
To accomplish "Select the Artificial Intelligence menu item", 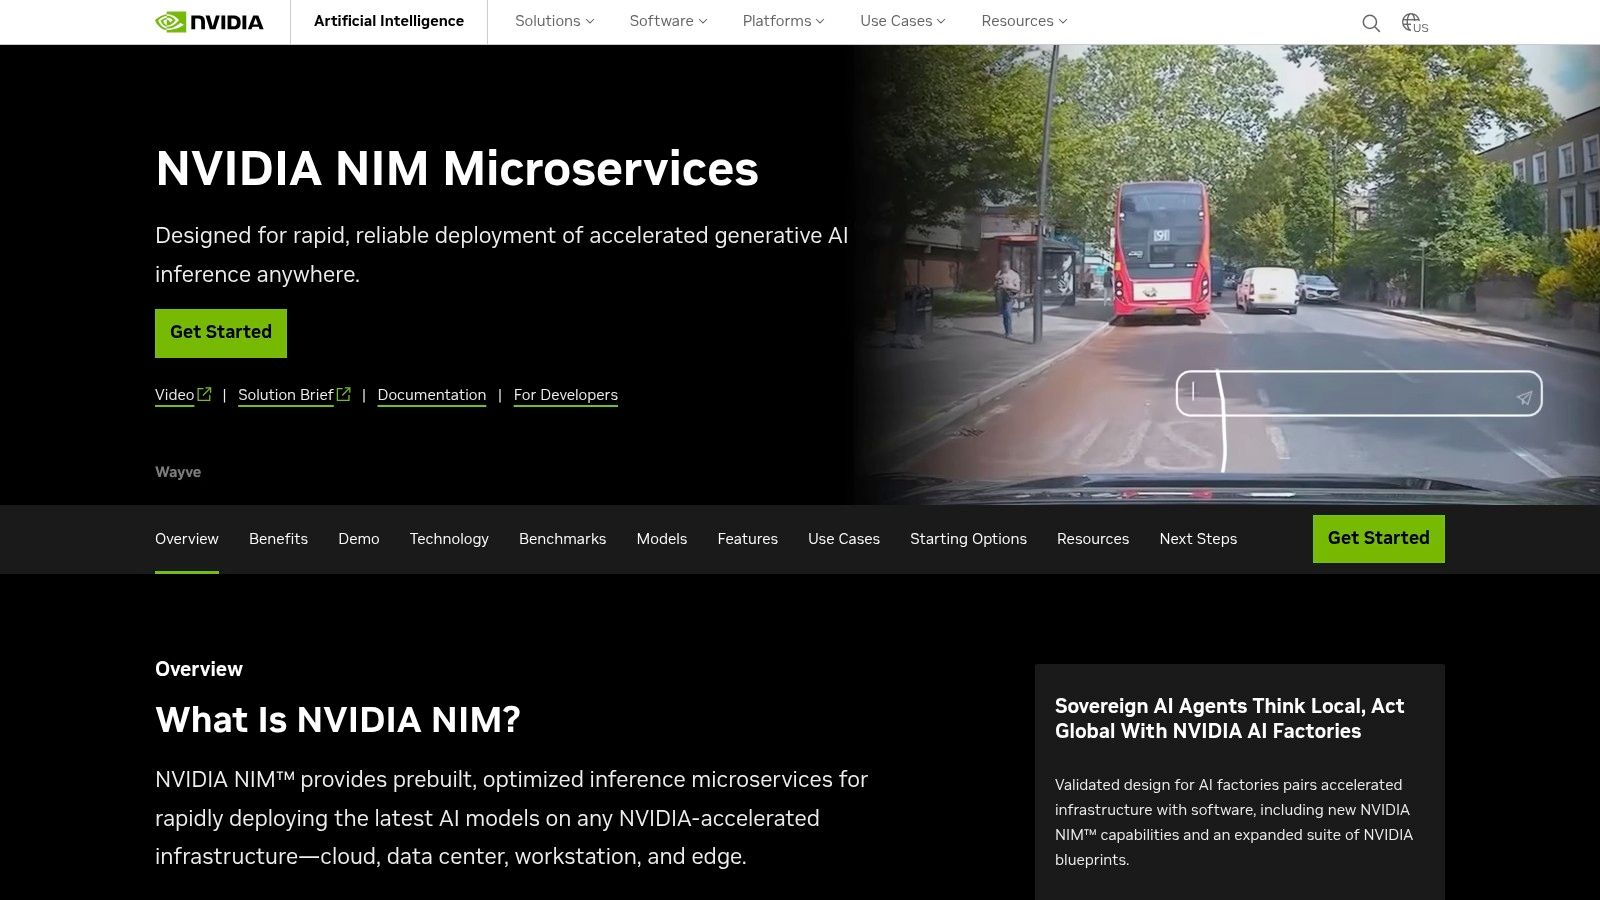I will point(389,20).
